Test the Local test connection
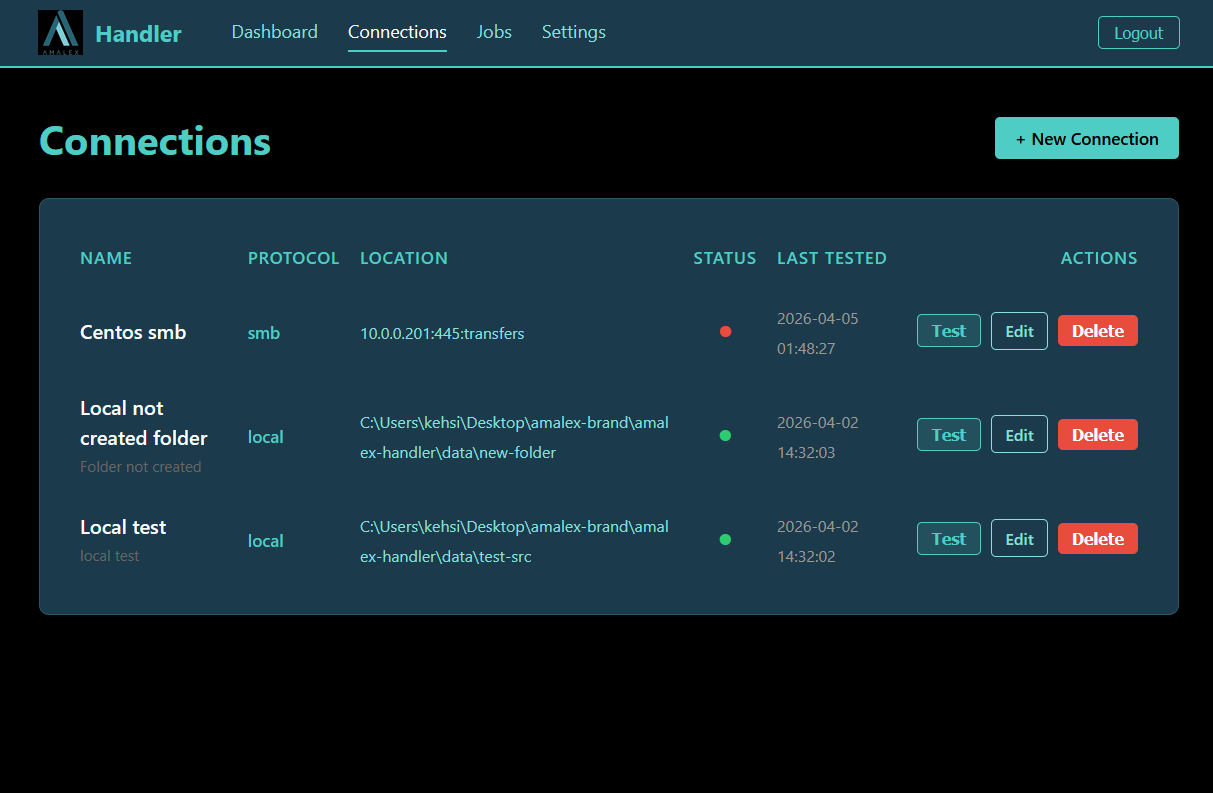The width and height of the screenshot is (1213, 793). pos(949,539)
